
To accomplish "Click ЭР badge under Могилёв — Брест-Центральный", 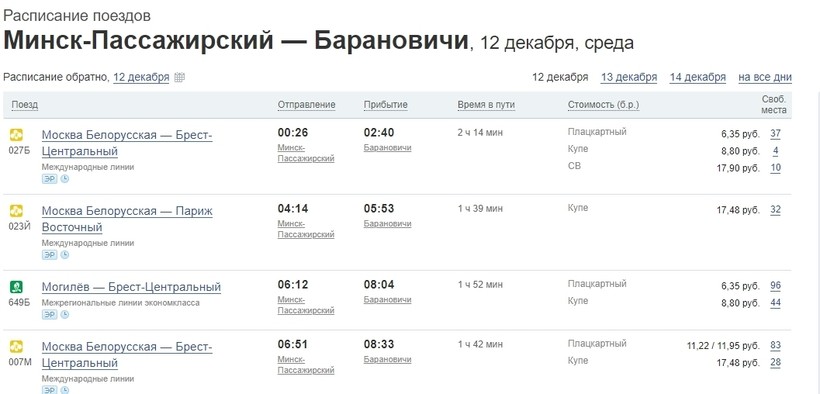I will 50,314.
